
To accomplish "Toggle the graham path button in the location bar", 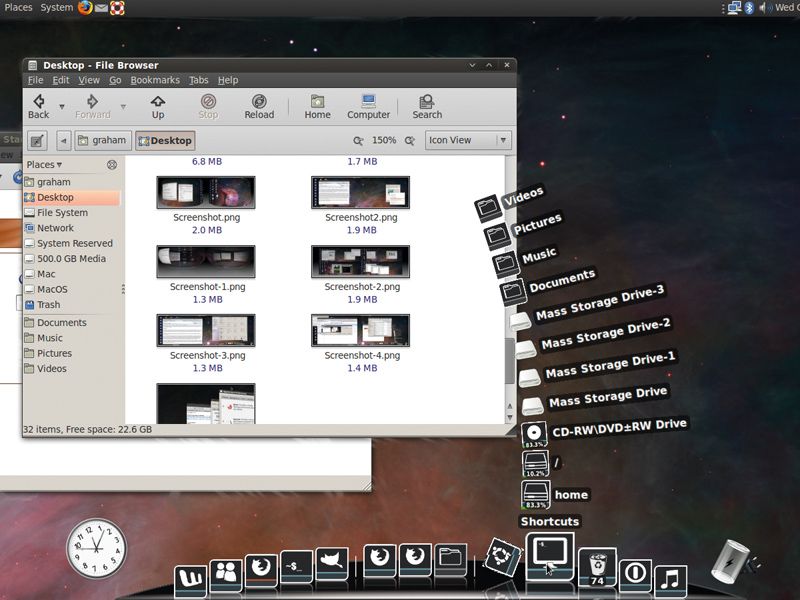I will click(x=103, y=140).
